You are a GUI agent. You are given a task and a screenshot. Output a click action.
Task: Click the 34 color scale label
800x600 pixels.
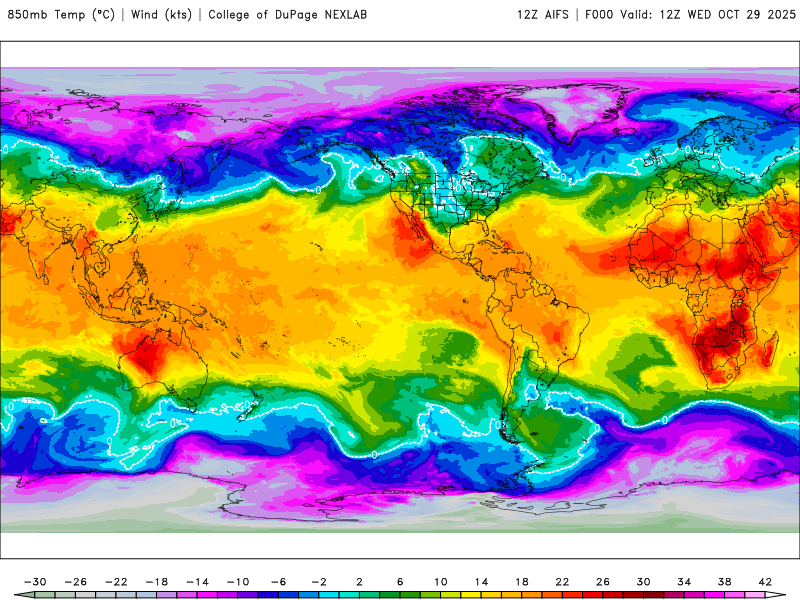684,582
